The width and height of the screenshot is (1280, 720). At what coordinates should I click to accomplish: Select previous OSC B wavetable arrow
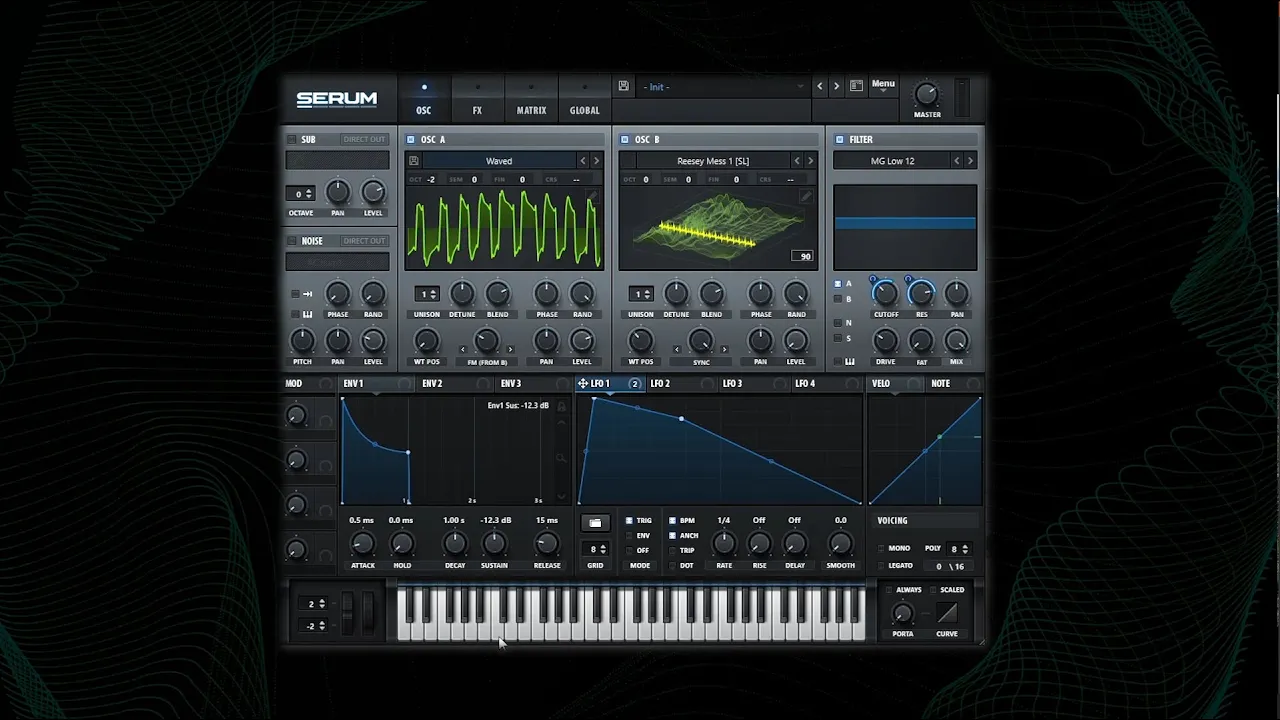[797, 161]
